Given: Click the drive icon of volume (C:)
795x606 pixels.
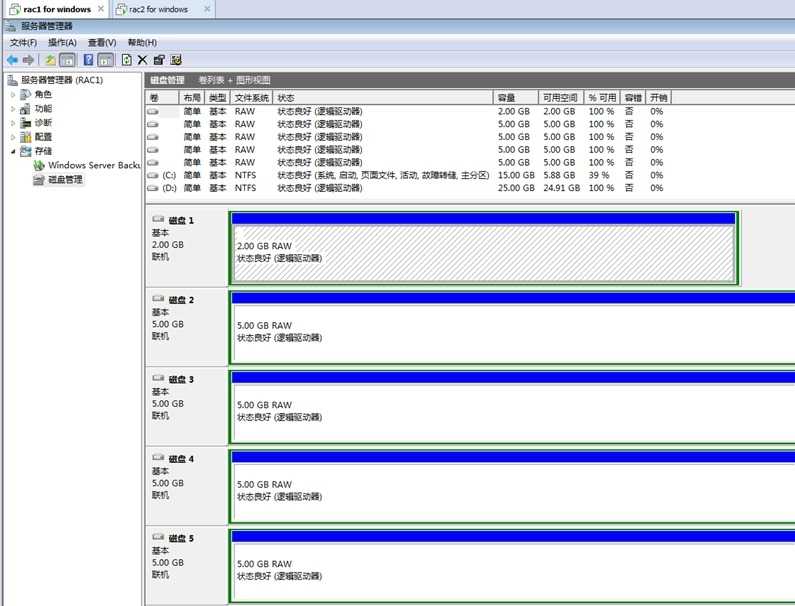Looking at the screenshot, I should pyautogui.click(x=153, y=175).
